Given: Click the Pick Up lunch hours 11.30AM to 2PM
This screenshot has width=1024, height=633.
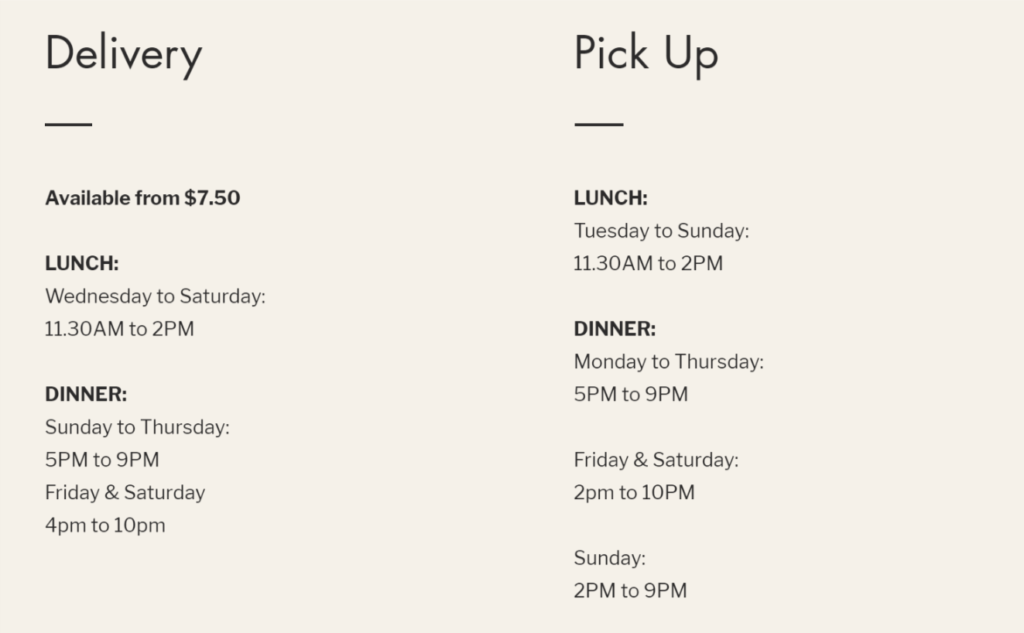Looking at the screenshot, I should click(648, 264).
